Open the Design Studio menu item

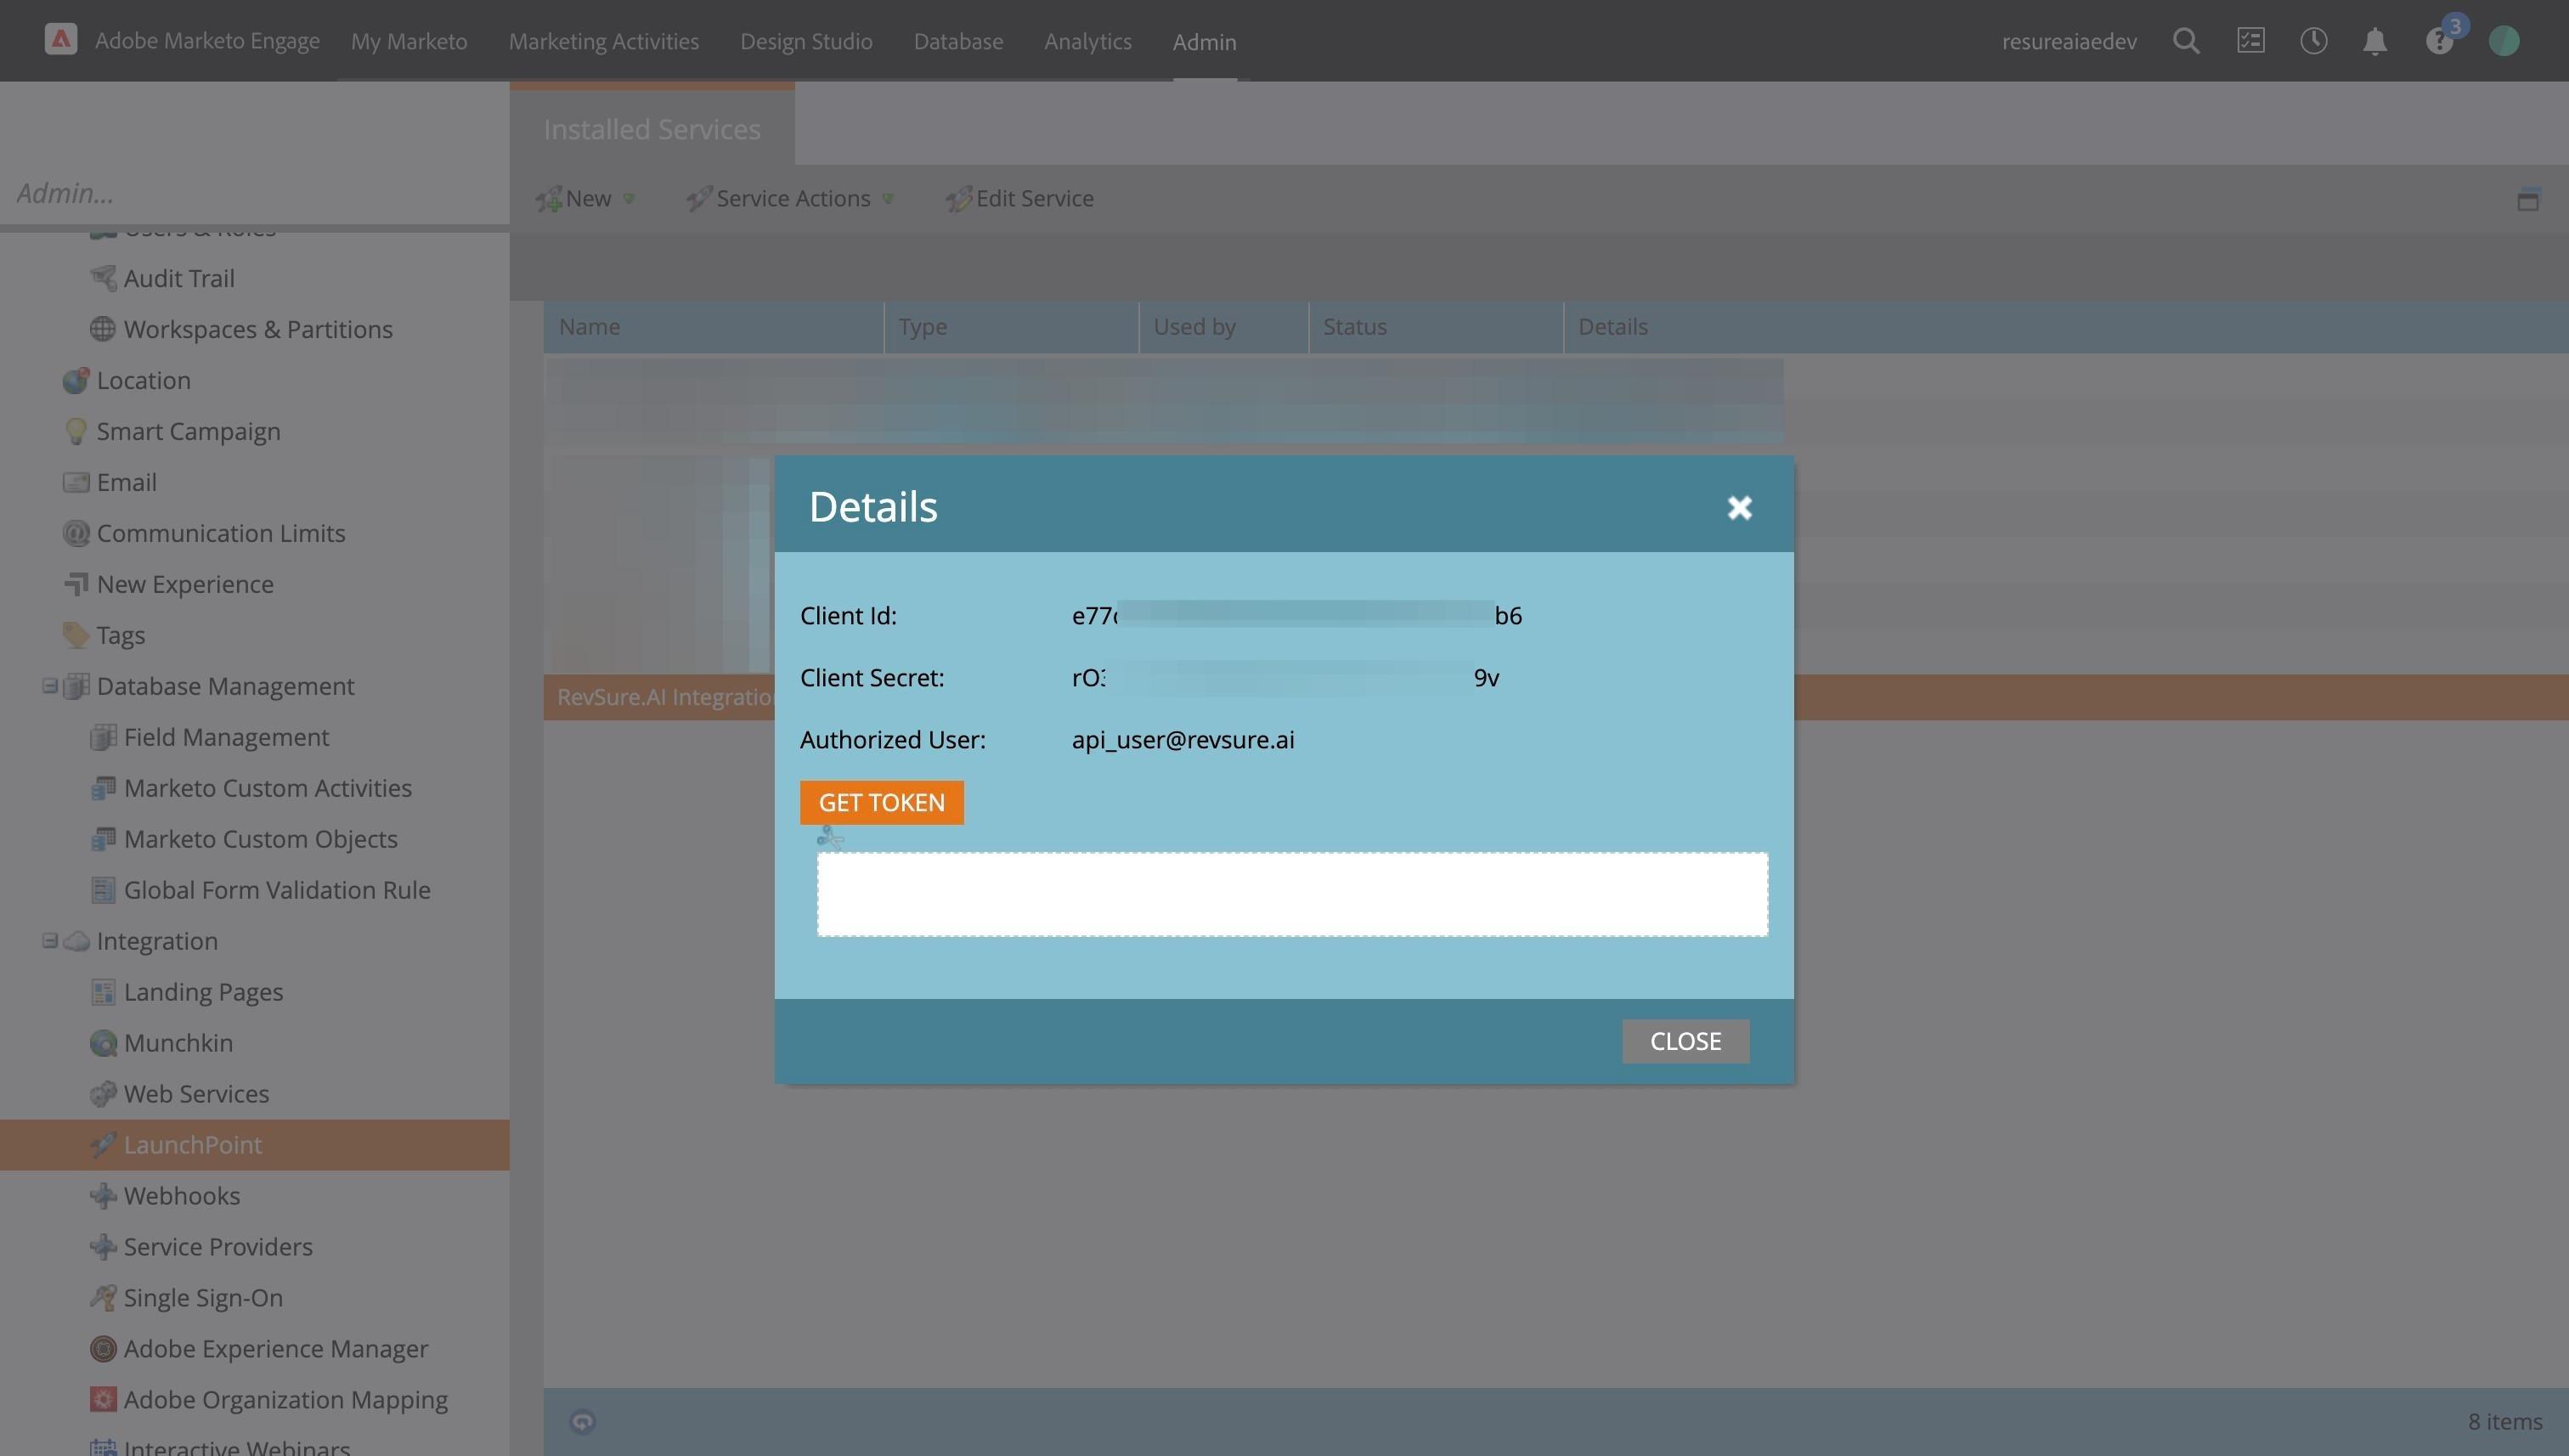coord(806,42)
